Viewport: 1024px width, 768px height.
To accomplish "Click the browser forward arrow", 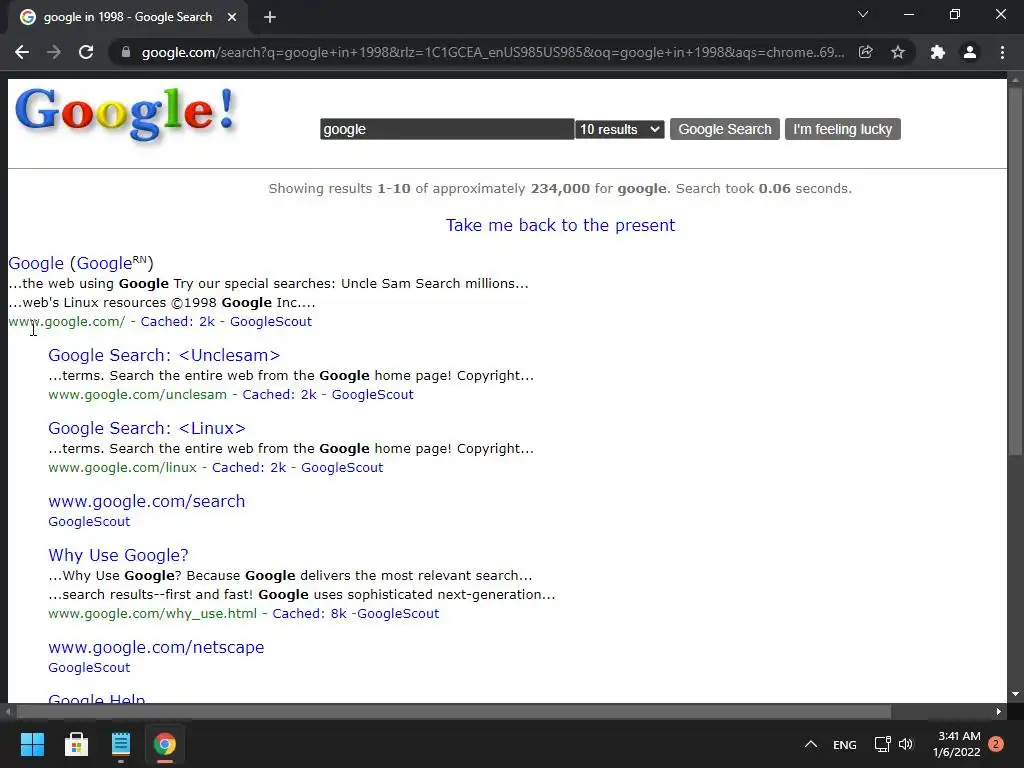I will pos(54,52).
